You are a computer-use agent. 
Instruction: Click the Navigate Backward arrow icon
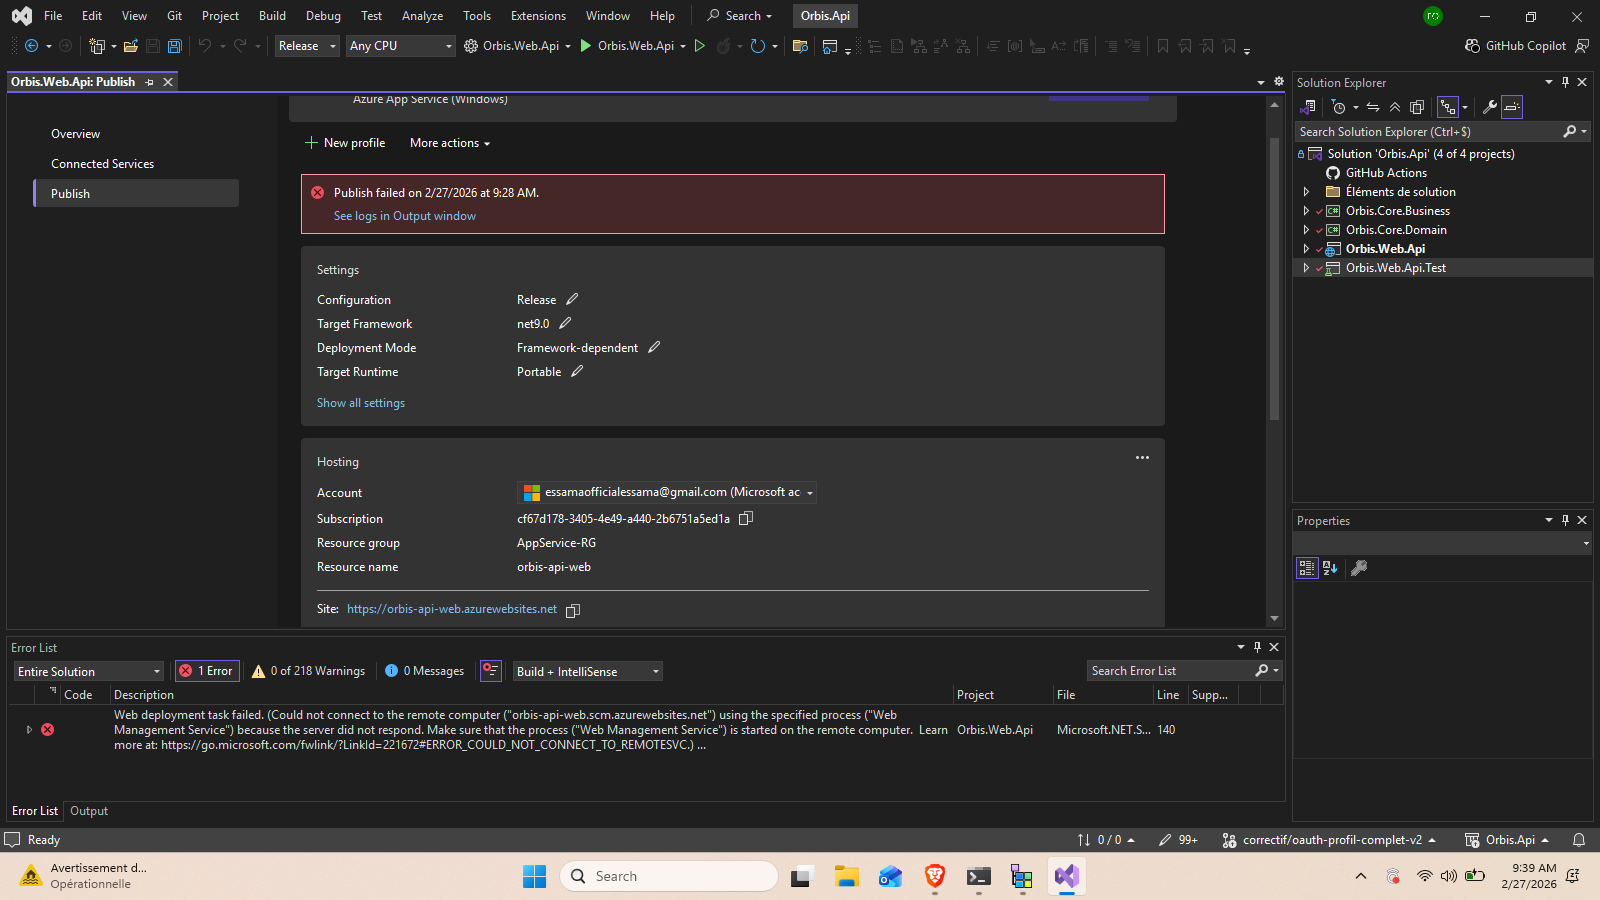32,46
